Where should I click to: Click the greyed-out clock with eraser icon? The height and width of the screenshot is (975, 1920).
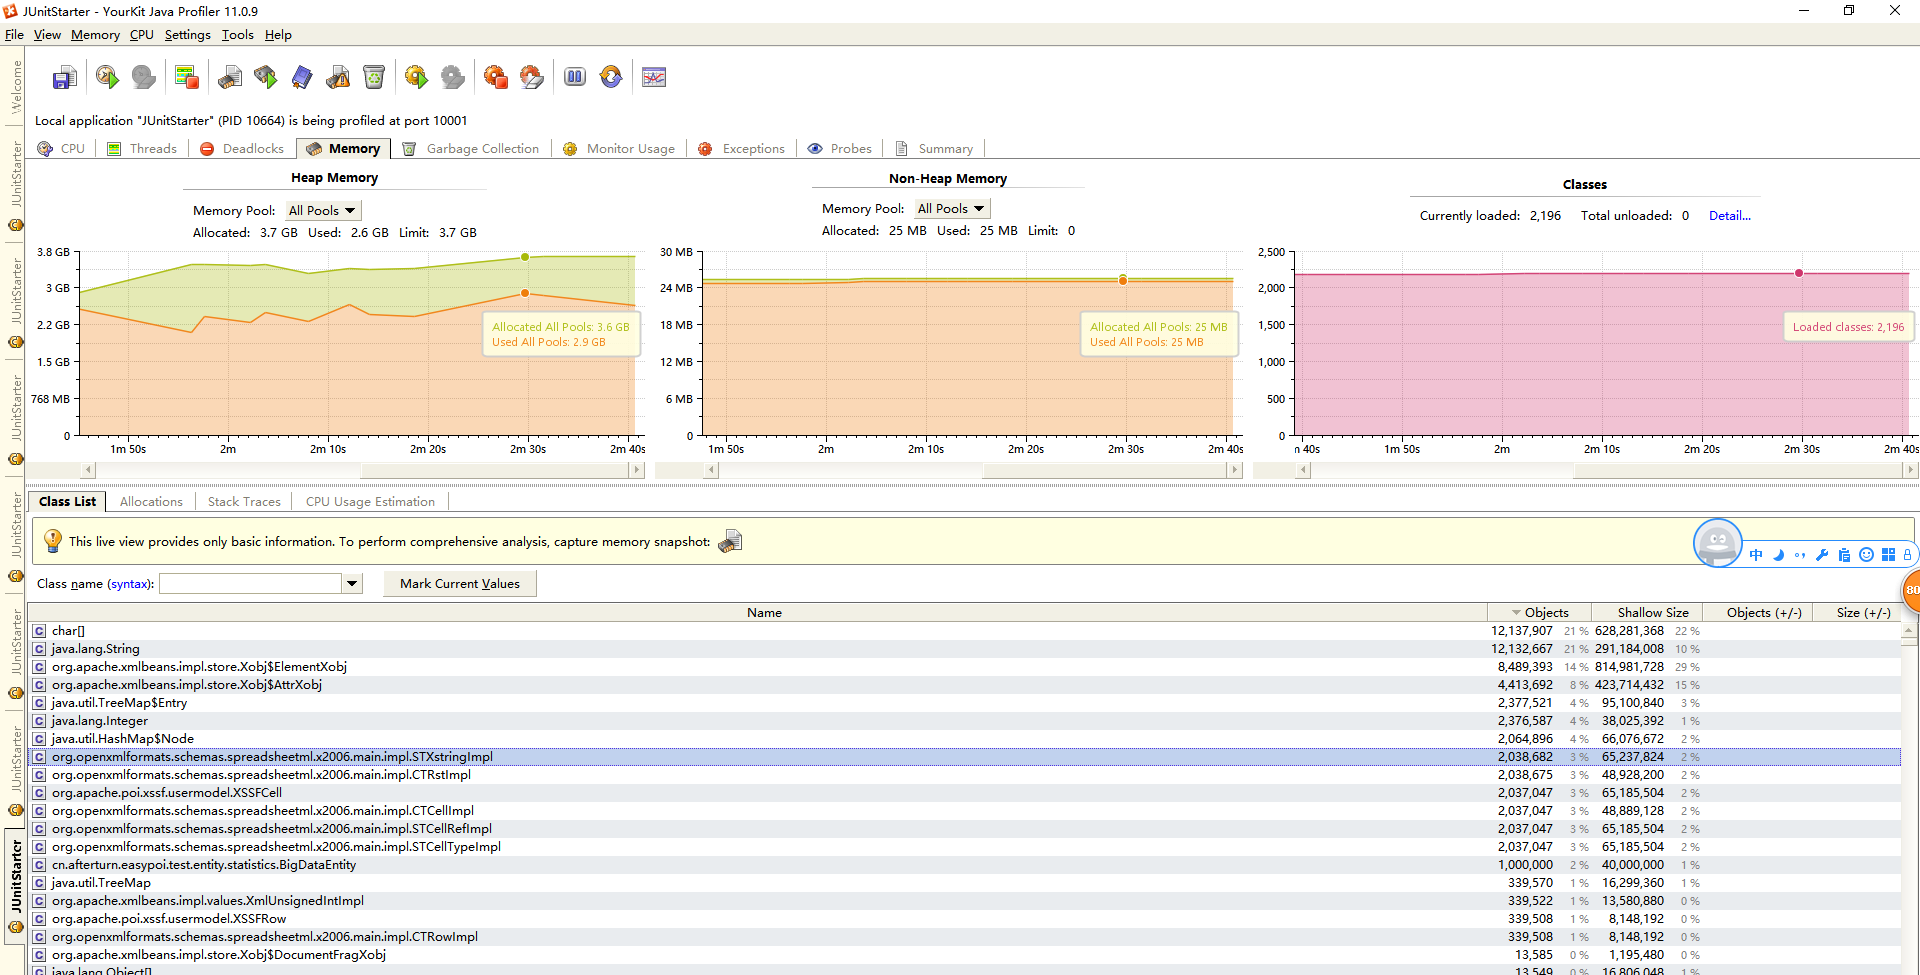(144, 77)
